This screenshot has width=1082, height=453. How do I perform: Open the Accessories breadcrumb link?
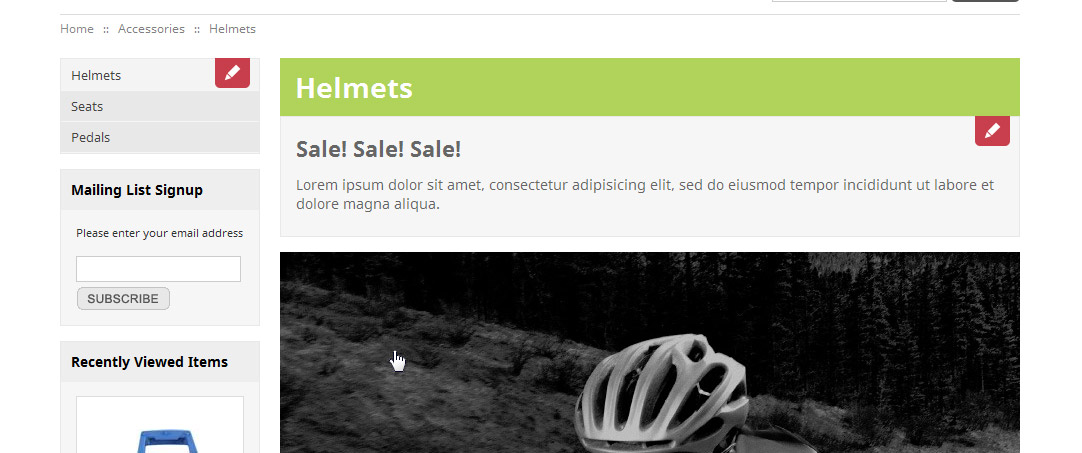click(151, 29)
